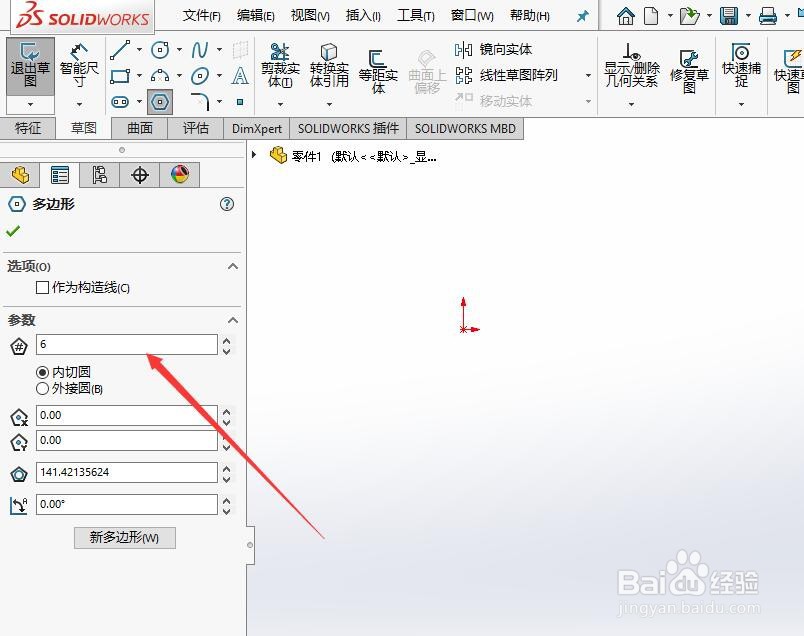
Task: Open Linear Sketch Pattern dropdown arrow
Action: coord(588,75)
